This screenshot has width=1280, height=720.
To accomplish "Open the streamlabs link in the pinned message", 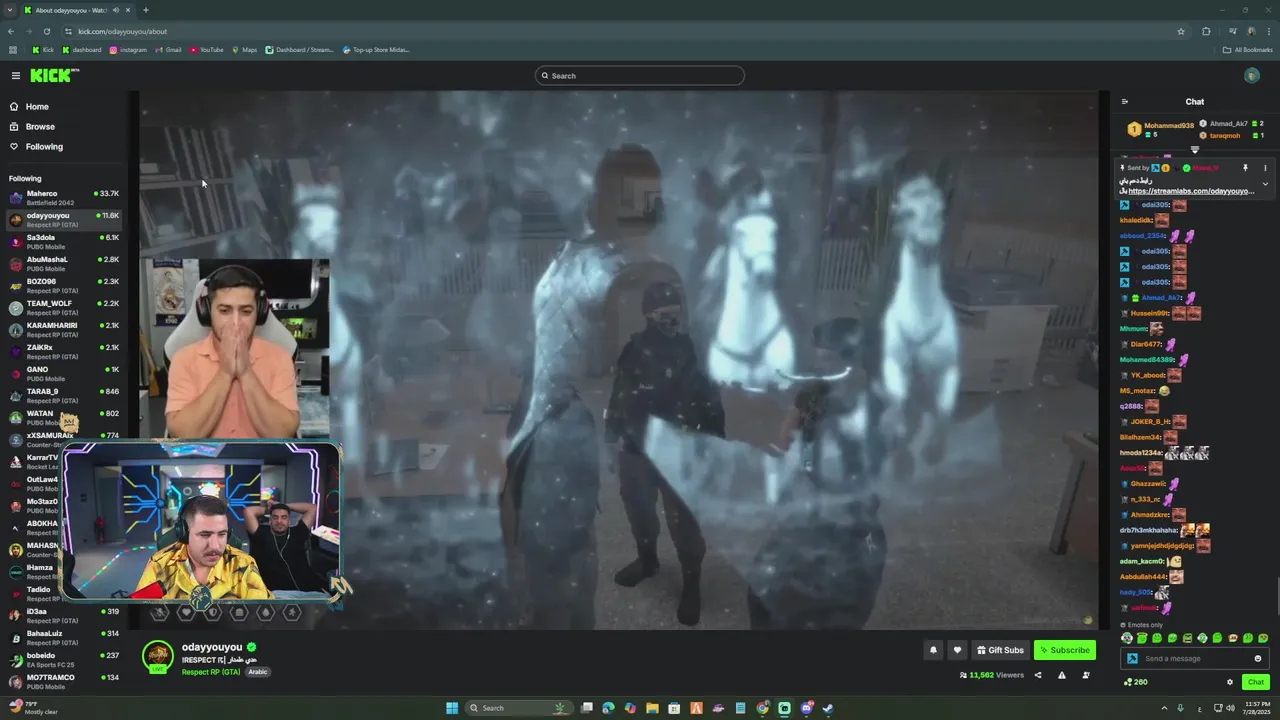I will (x=1191, y=191).
